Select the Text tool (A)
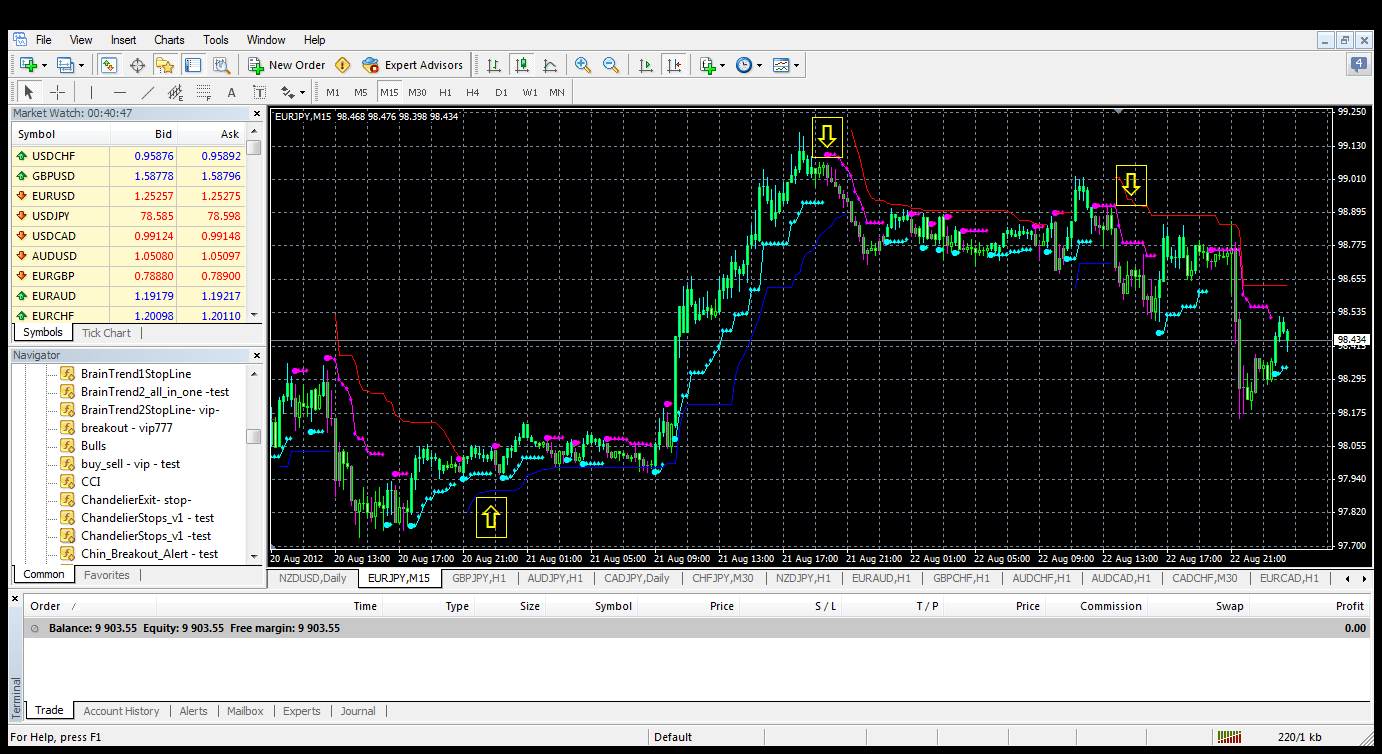Screen dimensions: 1382x754 tap(231, 92)
